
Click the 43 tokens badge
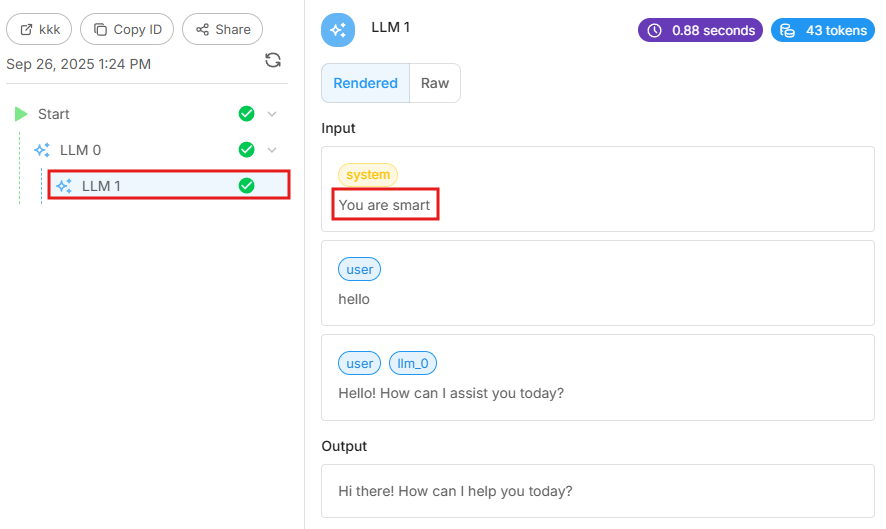(823, 30)
